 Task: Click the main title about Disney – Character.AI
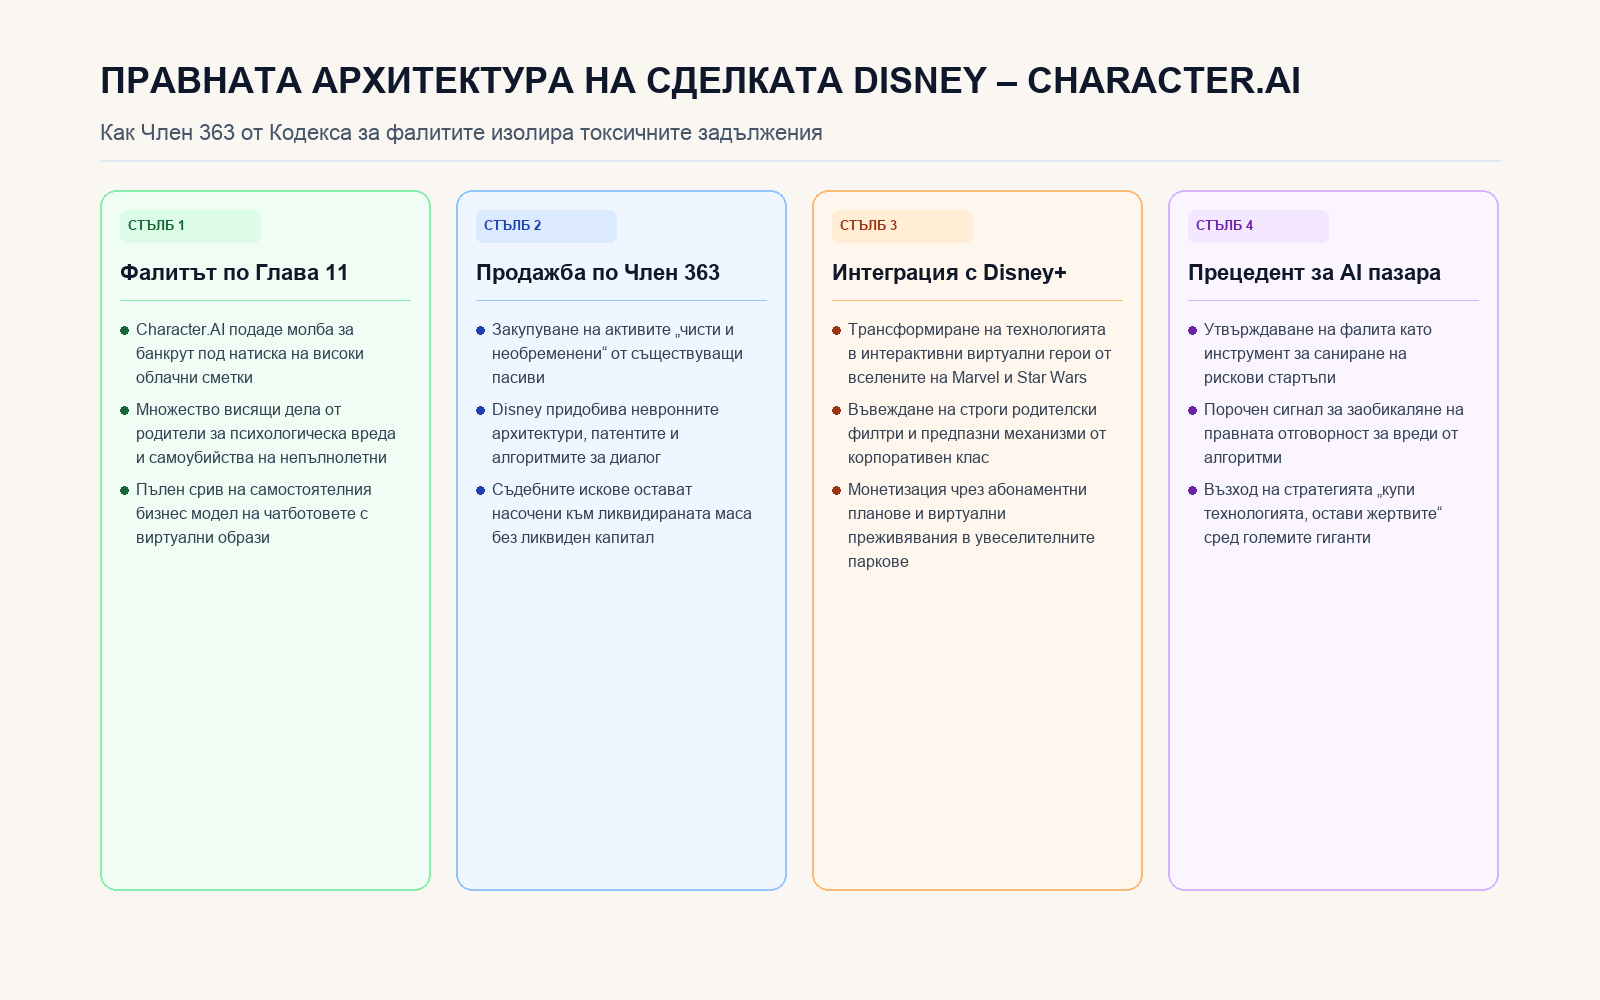(700, 81)
